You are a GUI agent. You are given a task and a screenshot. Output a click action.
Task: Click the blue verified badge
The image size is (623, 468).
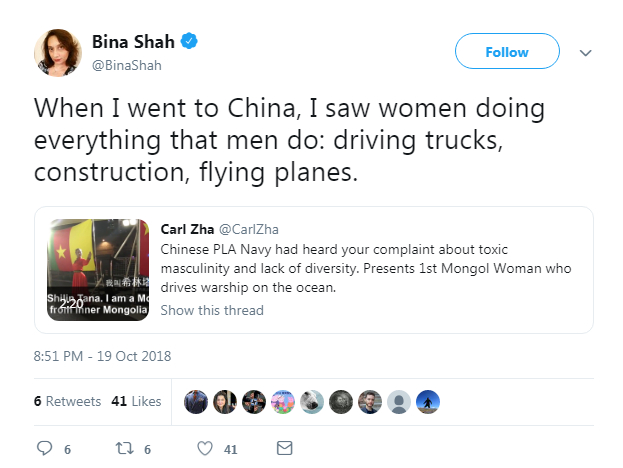point(188,42)
